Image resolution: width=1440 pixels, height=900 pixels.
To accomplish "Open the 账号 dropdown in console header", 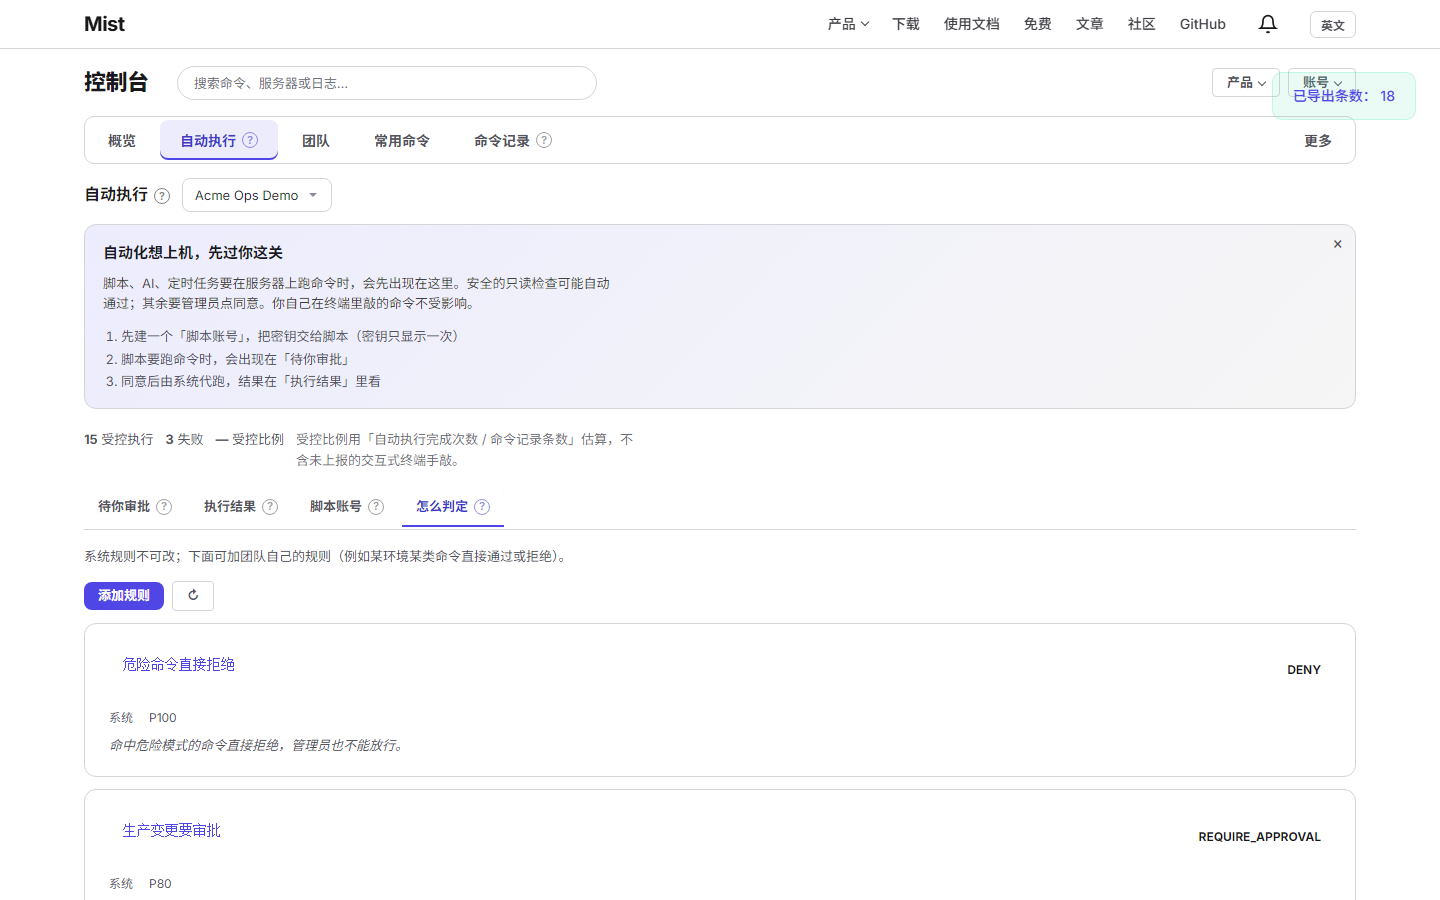I will pos(1322,82).
